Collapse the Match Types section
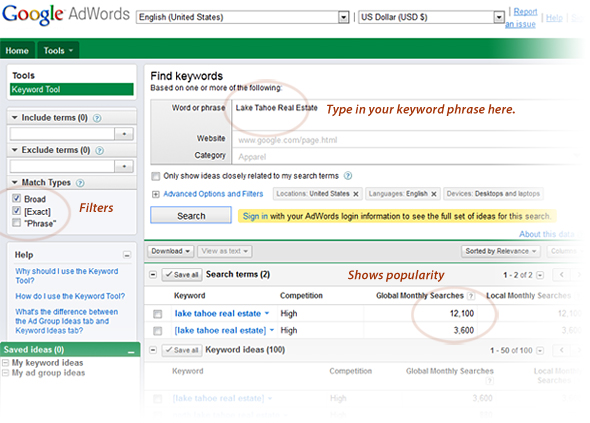590x423 pixels. tap(15, 183)
